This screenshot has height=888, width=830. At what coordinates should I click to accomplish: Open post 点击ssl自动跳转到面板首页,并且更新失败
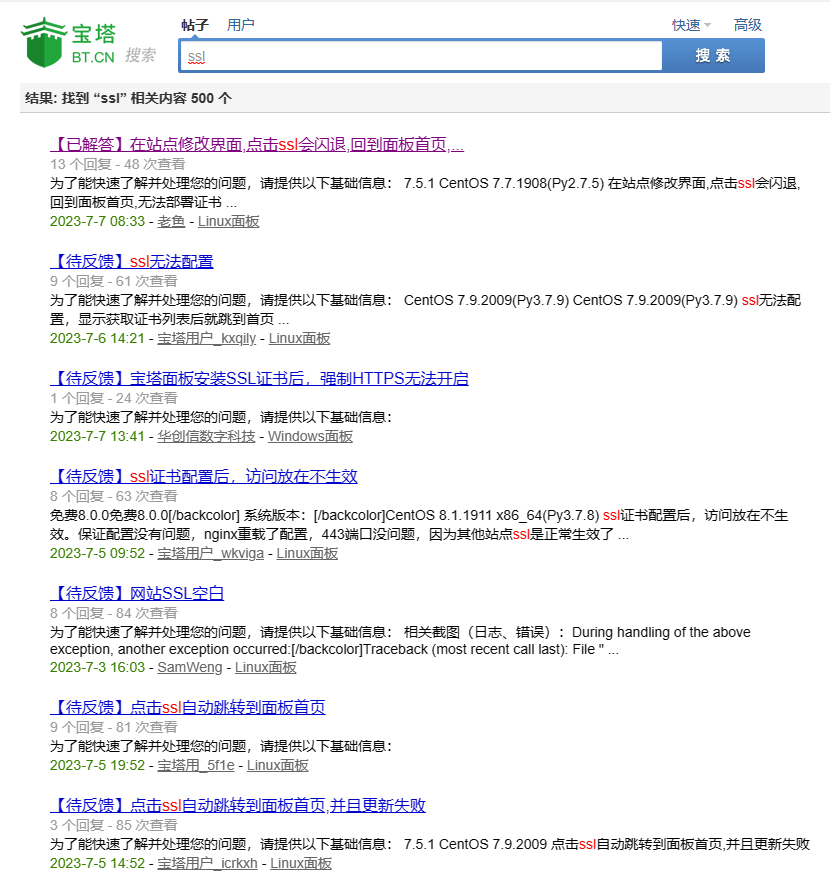(238, 805)
